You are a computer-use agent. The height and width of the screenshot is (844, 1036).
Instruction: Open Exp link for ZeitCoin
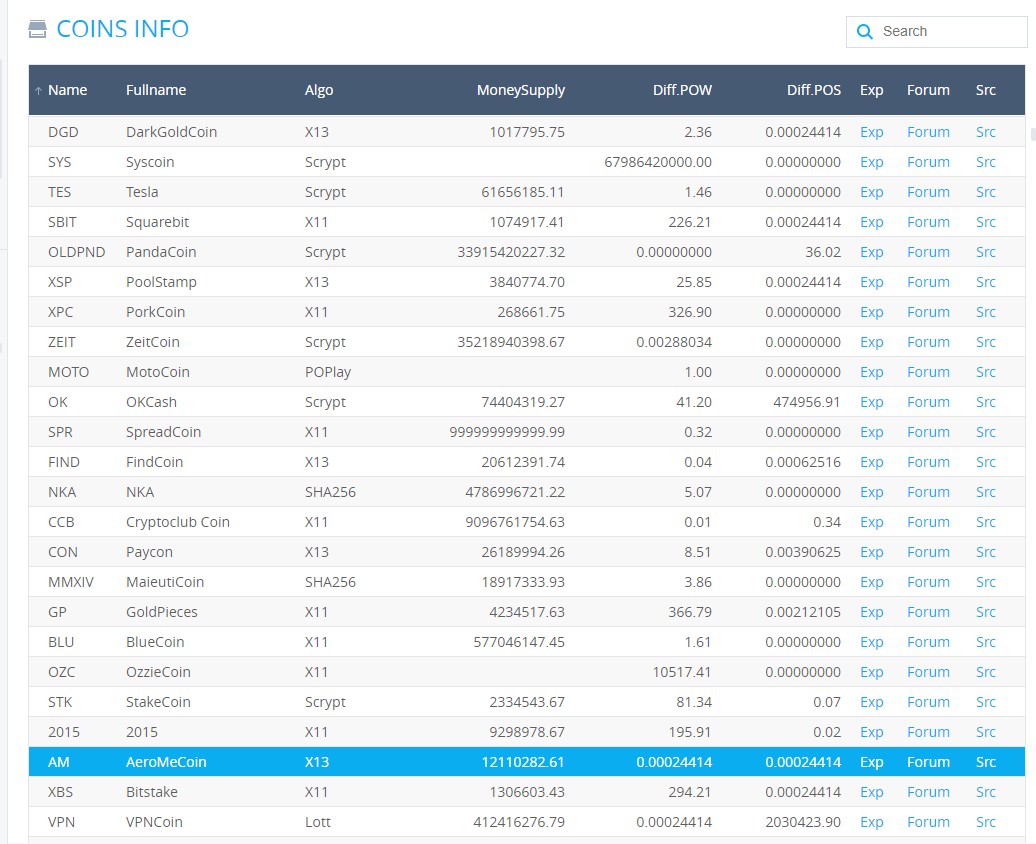coord(871,342)
